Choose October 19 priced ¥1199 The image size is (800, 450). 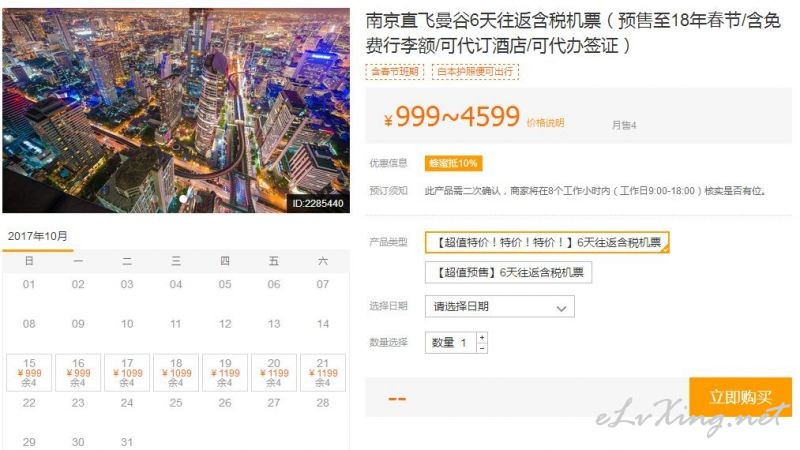click(225, 372)
